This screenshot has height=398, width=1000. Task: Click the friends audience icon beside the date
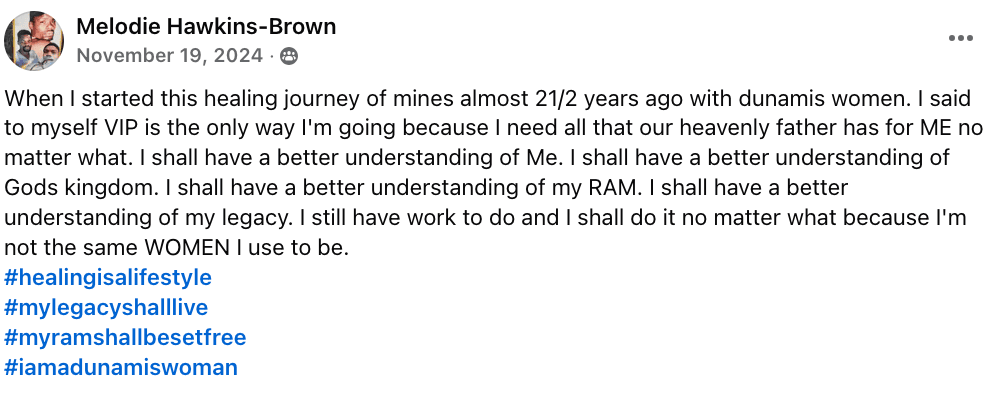pos(289,56)
